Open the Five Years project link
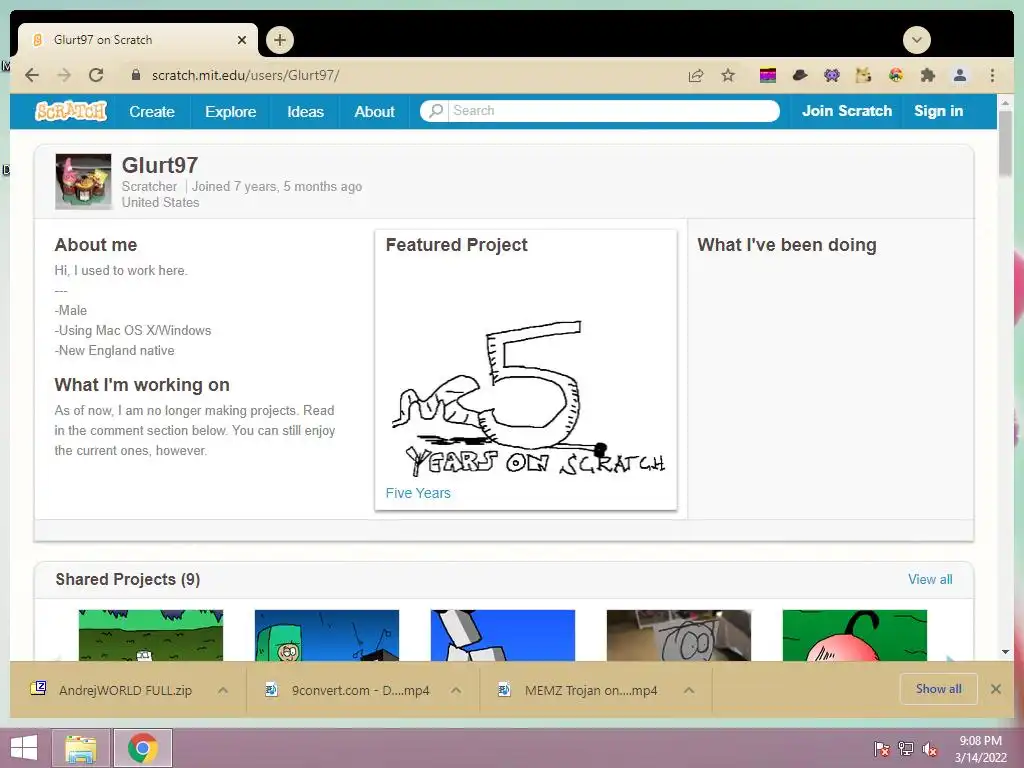Viewport: 1024px width, 768px height. pos(418,493)
